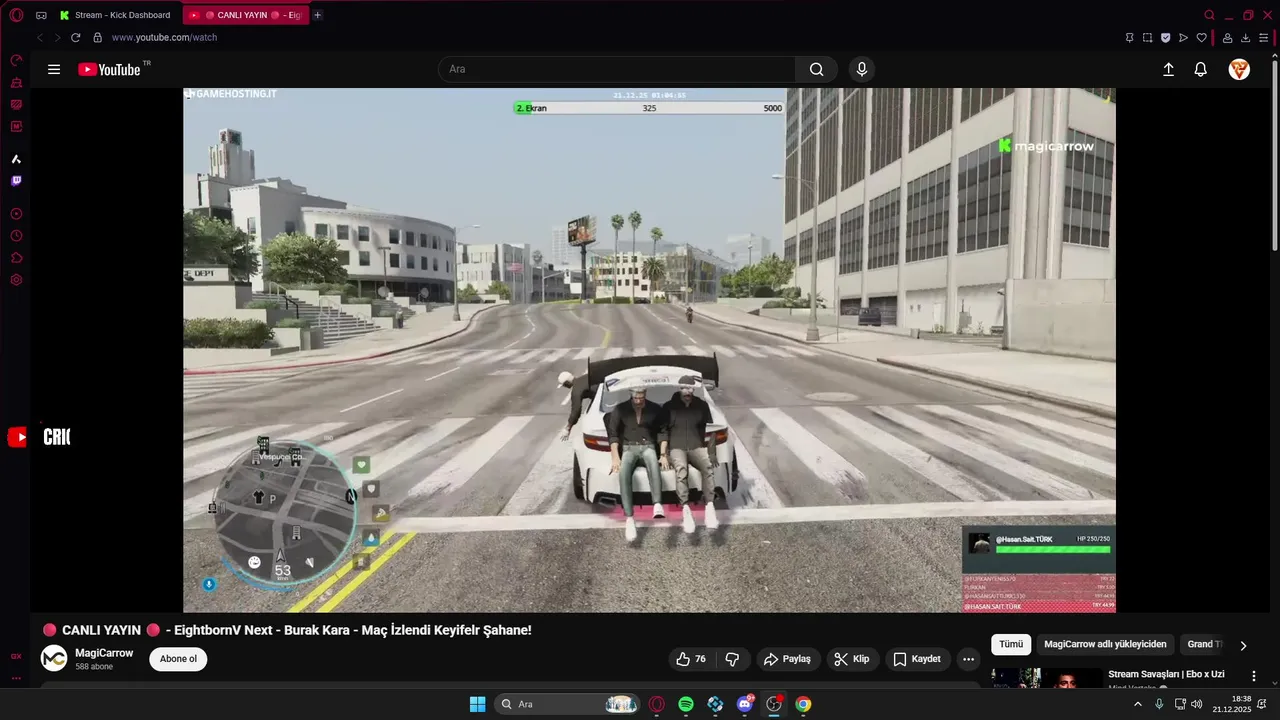Reload the current page
Image resolution: width=1280 pixels, height=720 pixels.
click(x=75, y=37)
